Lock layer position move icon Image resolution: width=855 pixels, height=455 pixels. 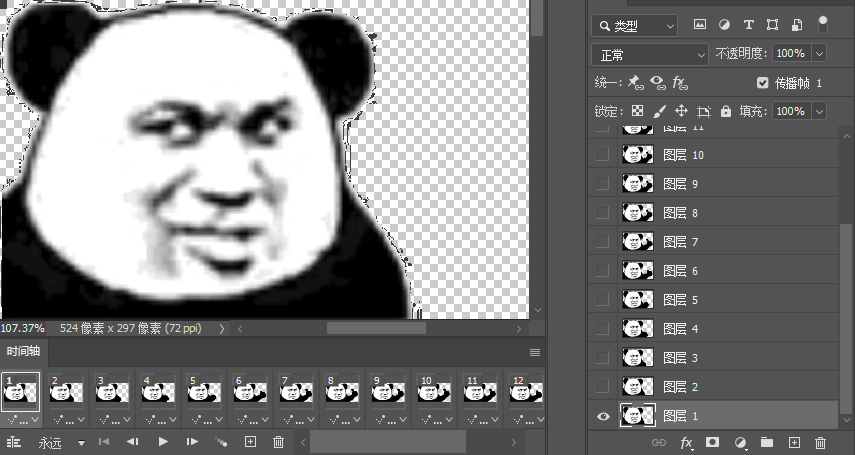tap(681, 111)
